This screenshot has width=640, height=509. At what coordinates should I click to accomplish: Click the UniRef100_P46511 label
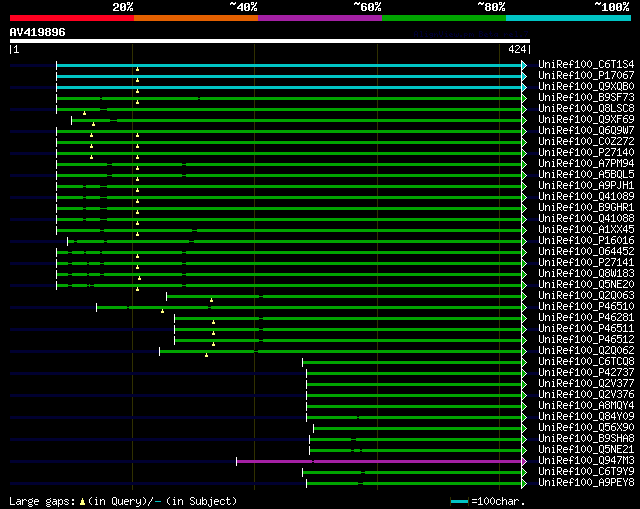[x=586, y=329]
